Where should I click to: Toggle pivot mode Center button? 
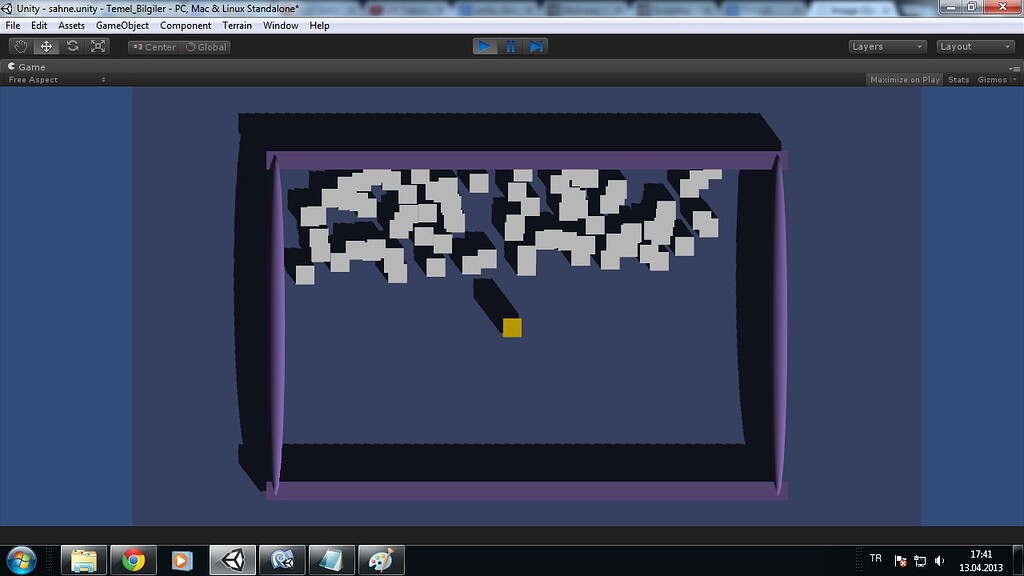click(154, 47)
